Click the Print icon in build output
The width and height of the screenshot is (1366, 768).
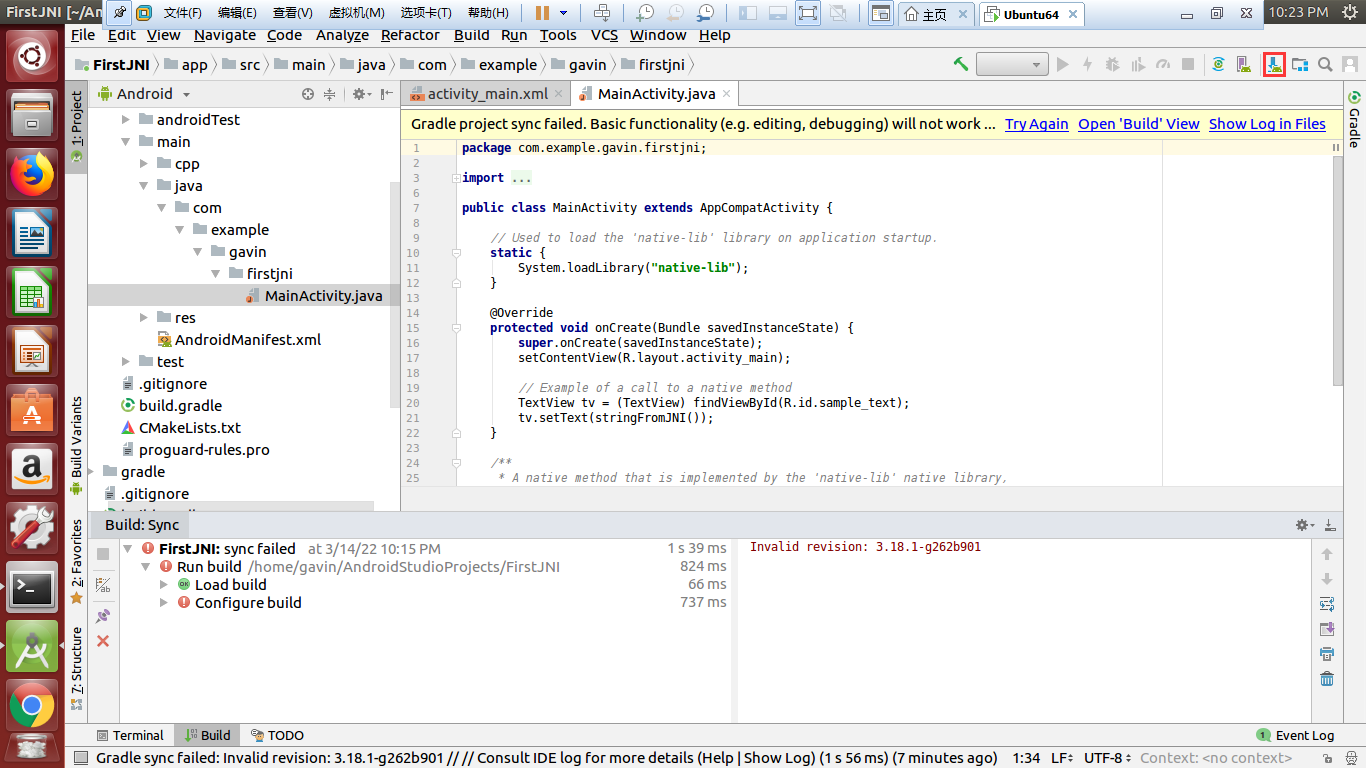1327,654
